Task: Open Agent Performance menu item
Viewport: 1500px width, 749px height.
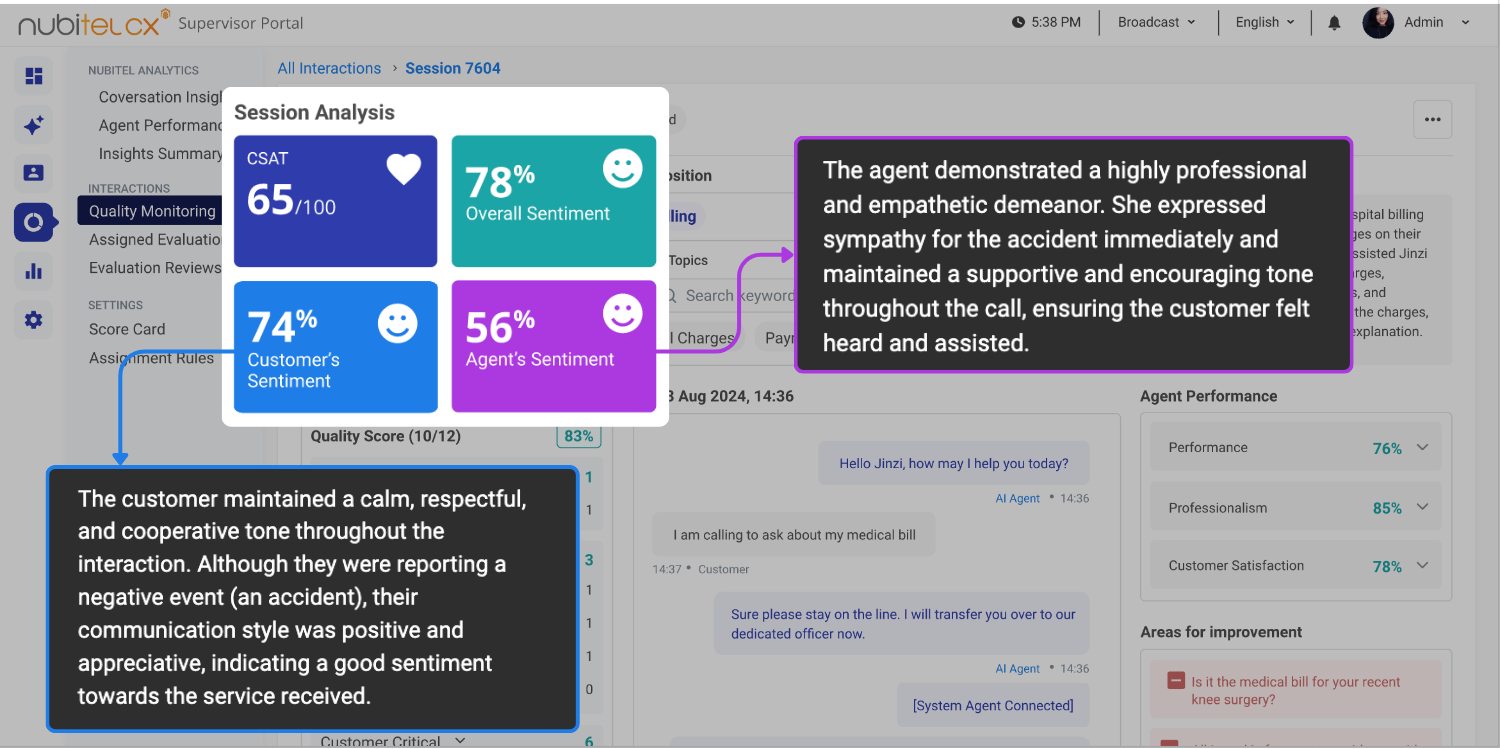Action: click(x=160, y=126)
